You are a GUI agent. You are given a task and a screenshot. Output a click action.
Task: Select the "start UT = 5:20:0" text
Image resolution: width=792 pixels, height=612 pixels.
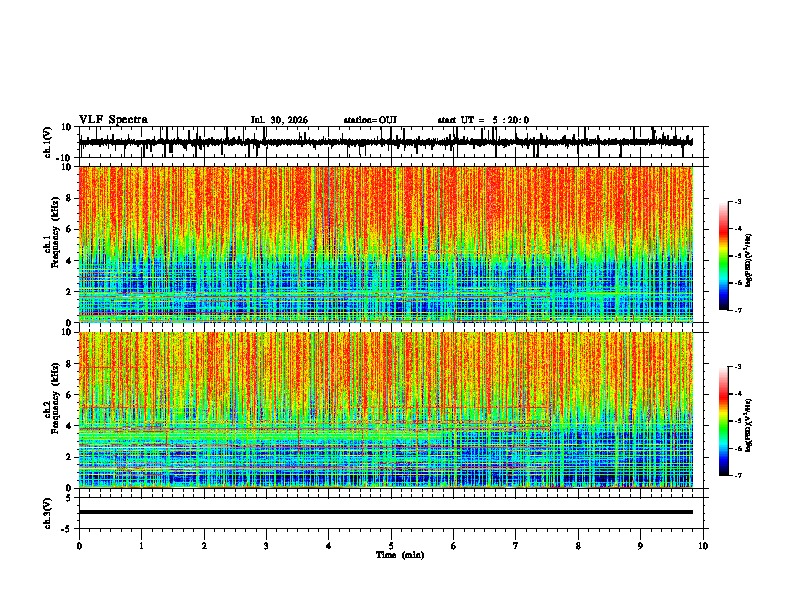483,120
